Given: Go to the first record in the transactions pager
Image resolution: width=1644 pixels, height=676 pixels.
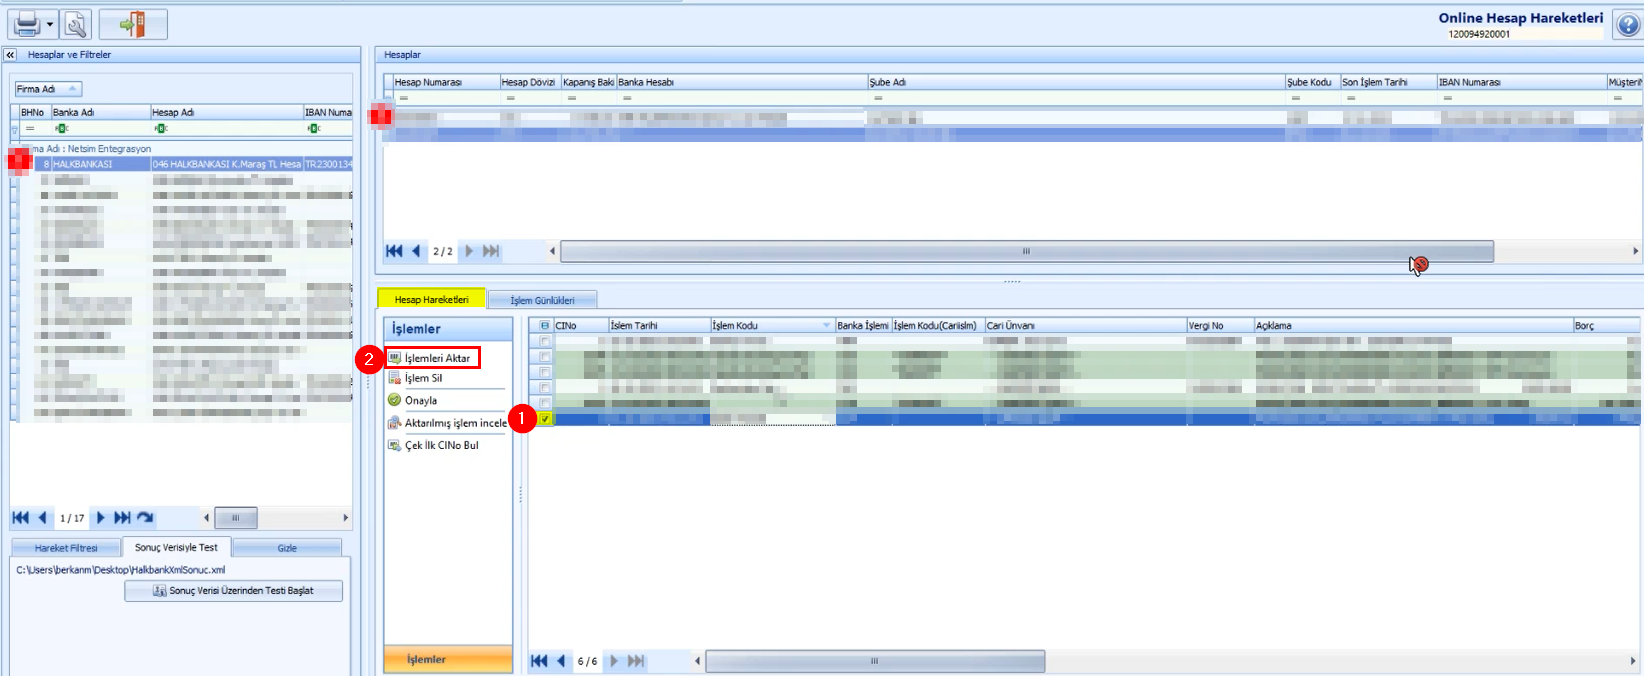Looking at the screenshot, I should [x=539, y=661].
